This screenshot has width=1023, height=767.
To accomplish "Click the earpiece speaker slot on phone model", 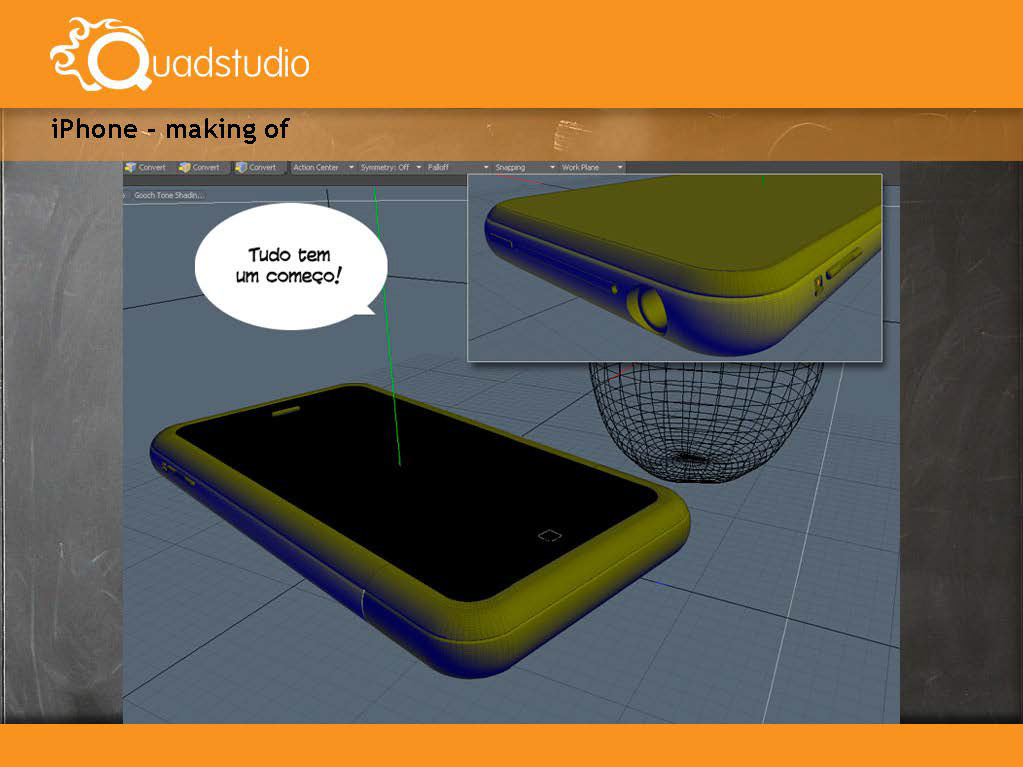I will pos(286,412).
